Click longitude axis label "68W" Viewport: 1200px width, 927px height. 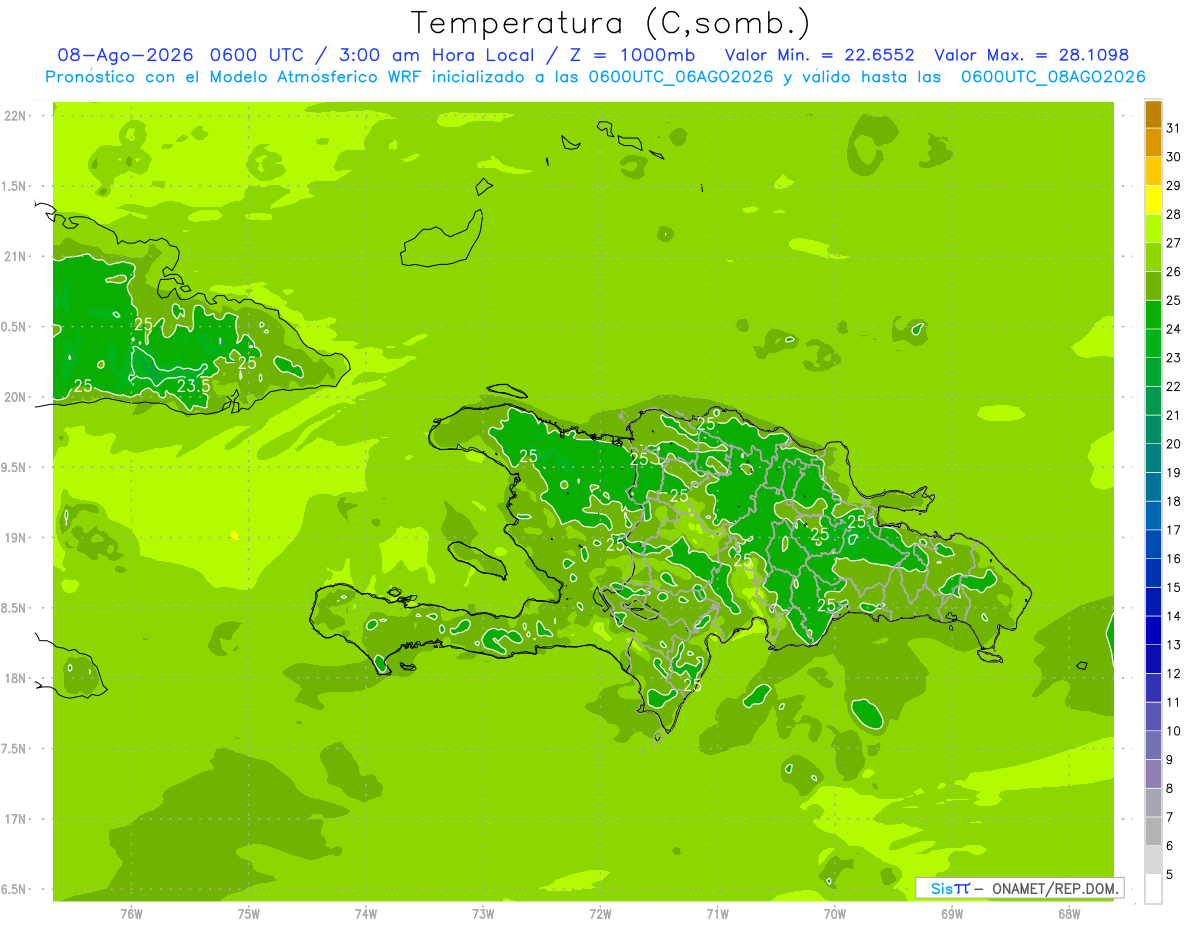(x=1069, y=914)
